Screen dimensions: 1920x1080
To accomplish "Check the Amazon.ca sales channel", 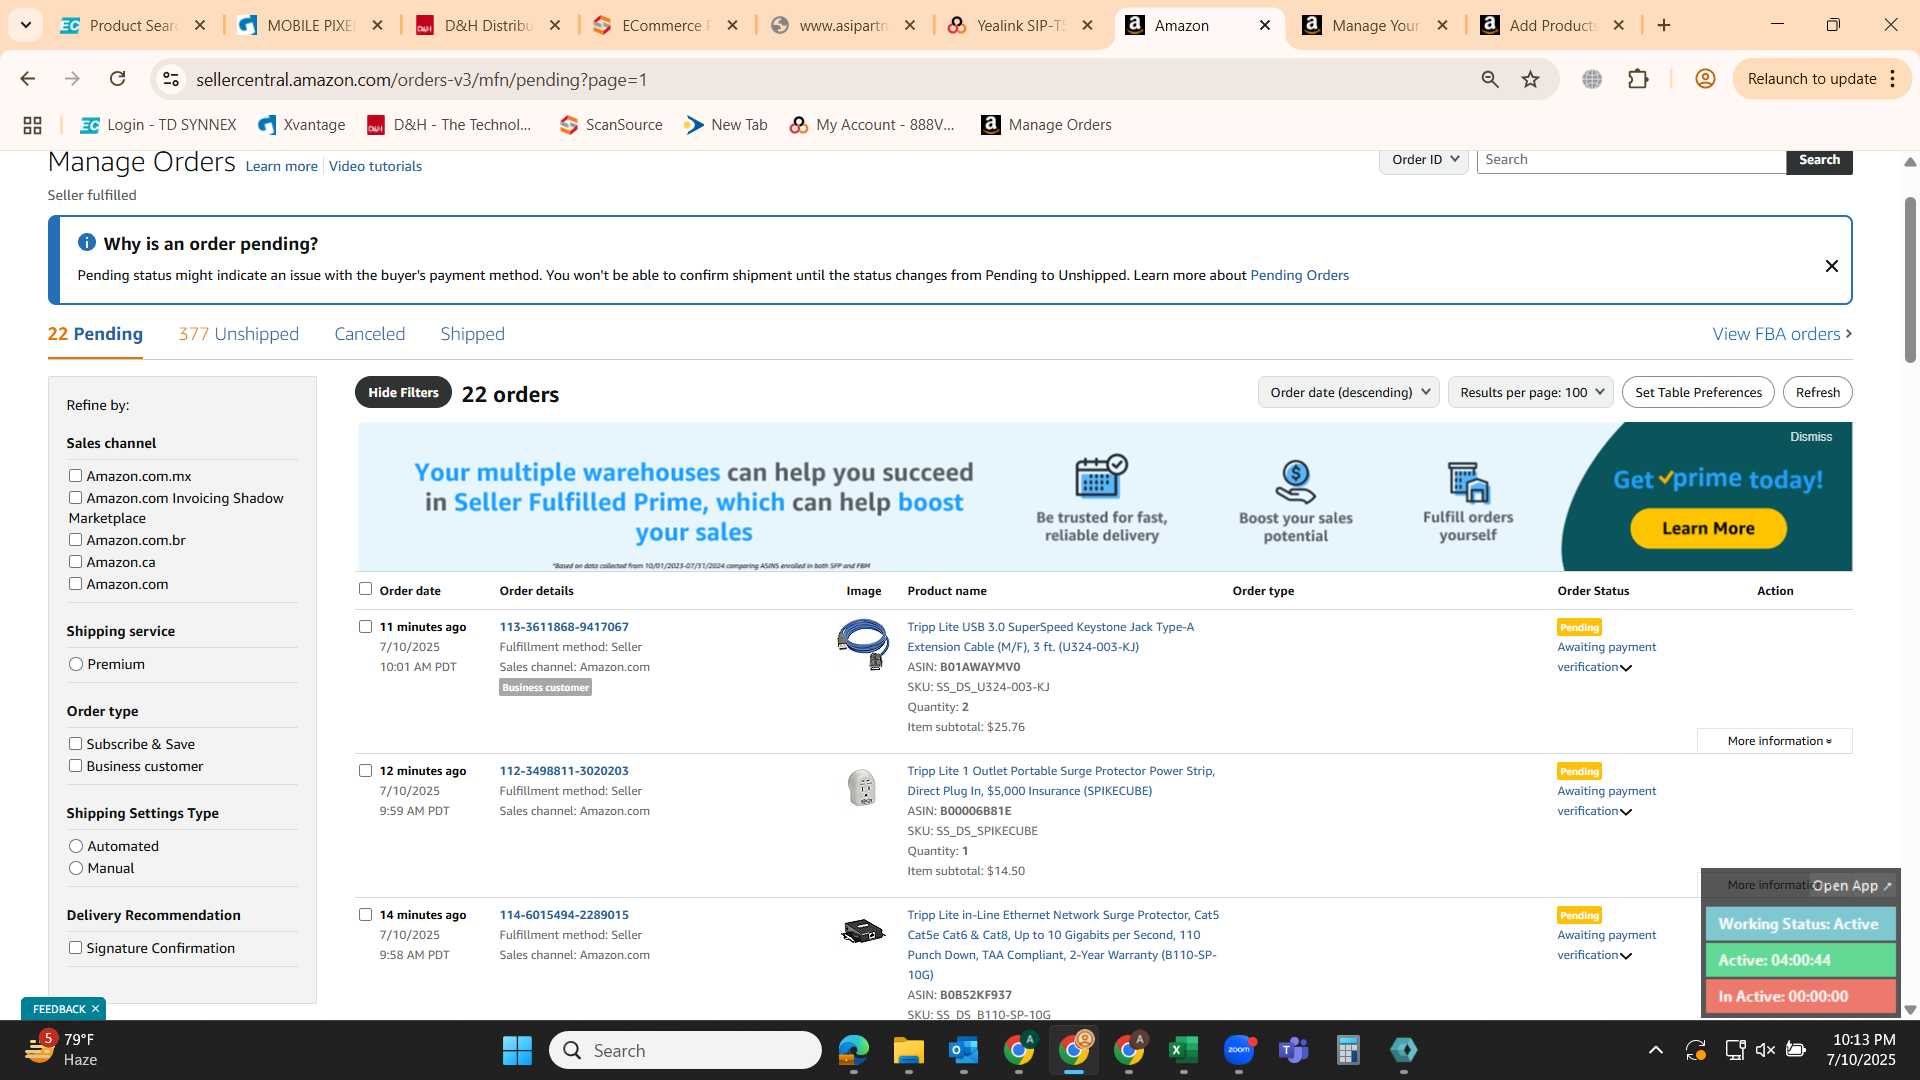I will pyautogui.click(x=75, y=562).
